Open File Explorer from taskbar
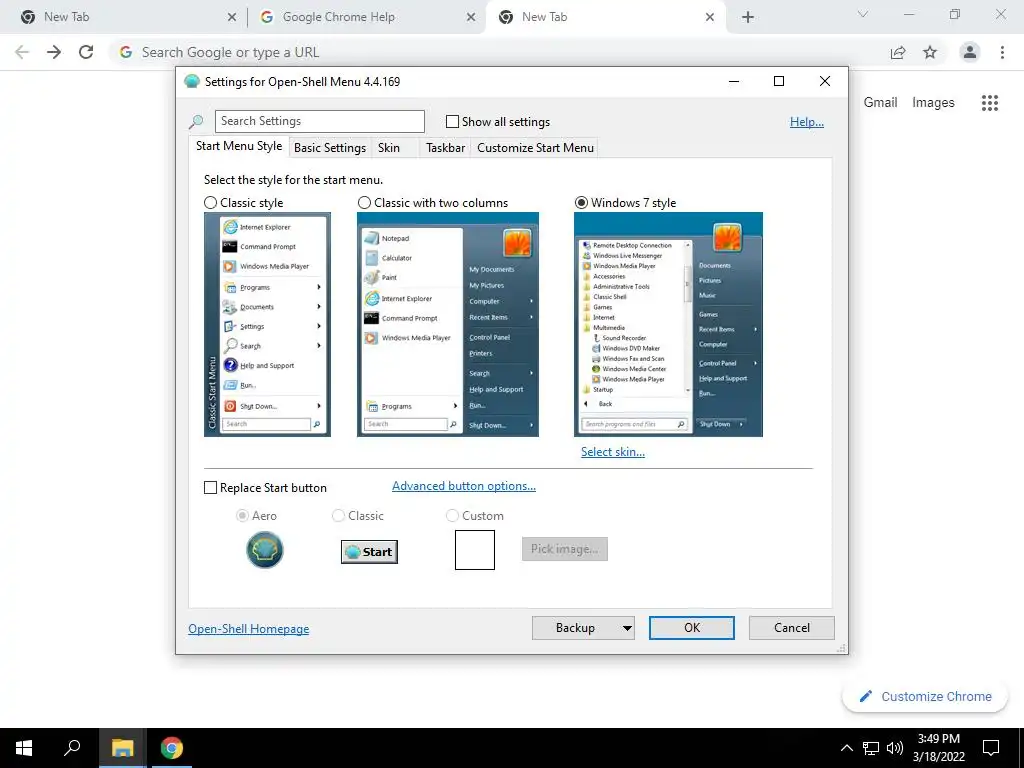The image size is (1024, 768). point(122,748)
